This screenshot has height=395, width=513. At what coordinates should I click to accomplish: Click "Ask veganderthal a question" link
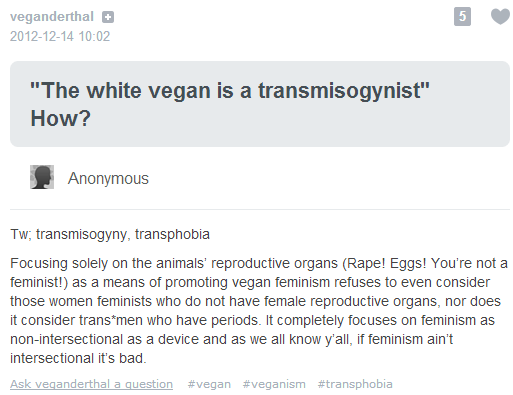point(91,384)
